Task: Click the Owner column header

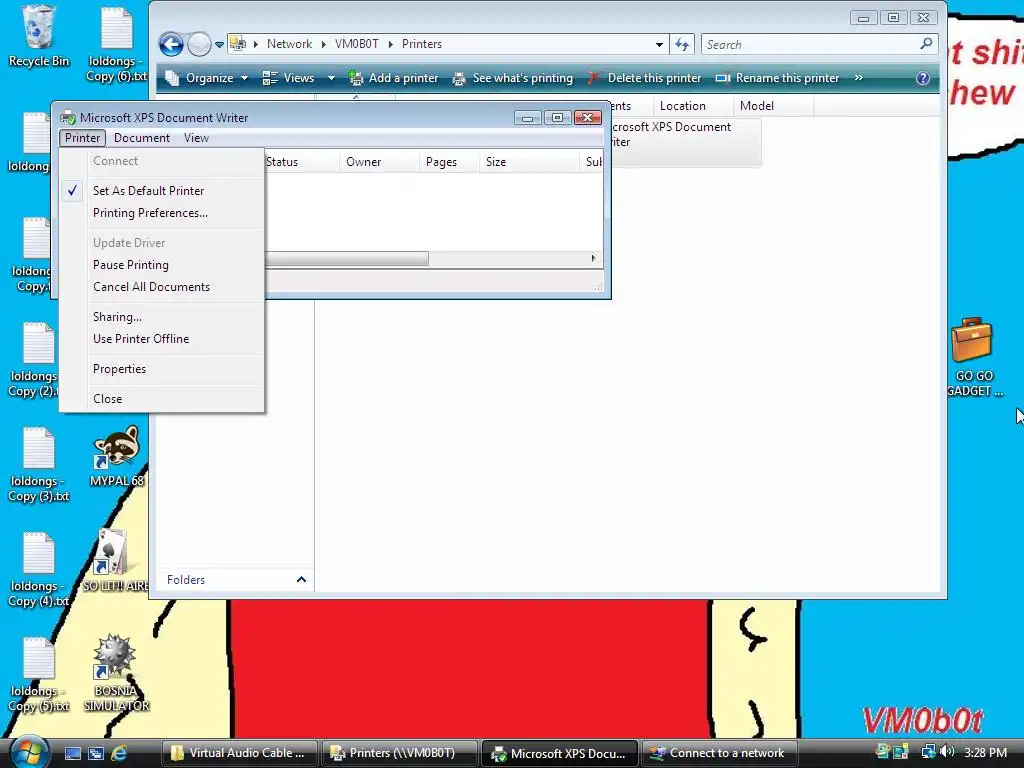Action: (379, 162)
